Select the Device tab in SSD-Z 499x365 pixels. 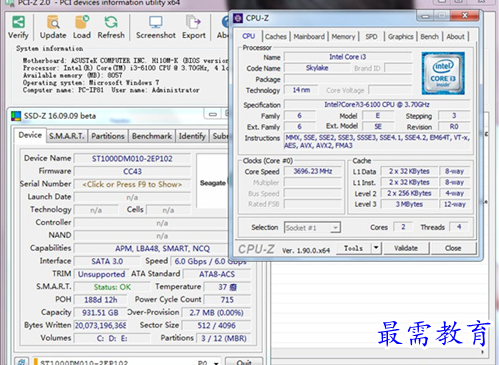[x=30, y=135]
